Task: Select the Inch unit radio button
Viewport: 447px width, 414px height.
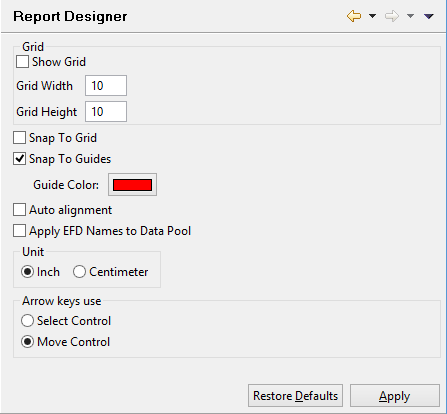Action: (27, 272)
